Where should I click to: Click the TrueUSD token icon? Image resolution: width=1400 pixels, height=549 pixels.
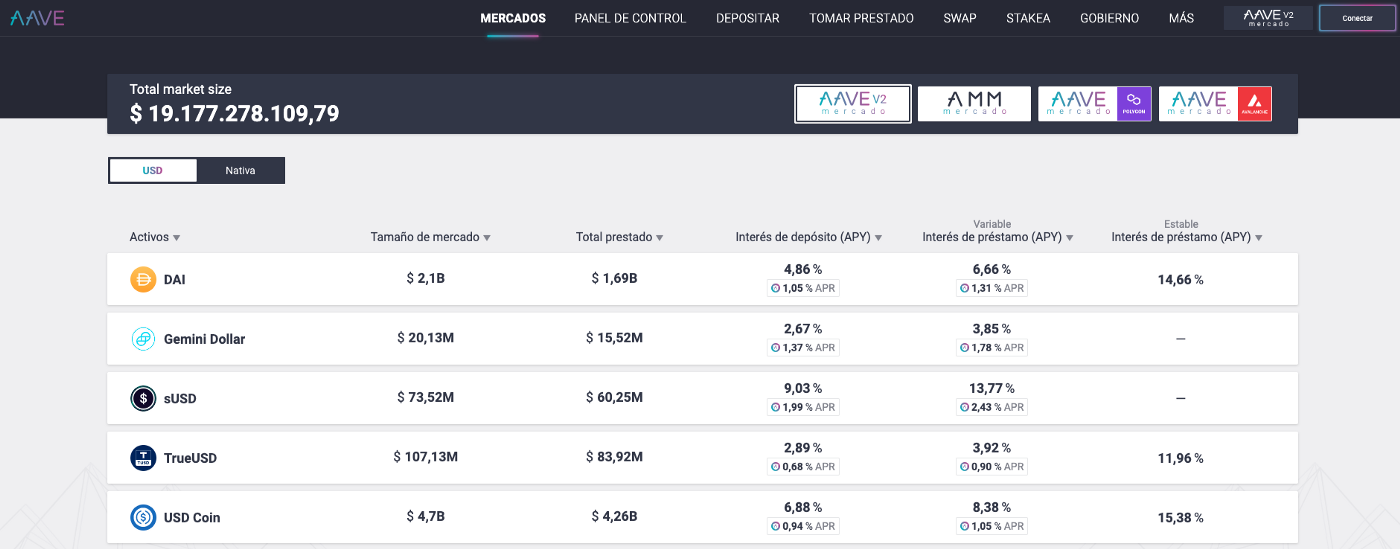pos(144,458)
